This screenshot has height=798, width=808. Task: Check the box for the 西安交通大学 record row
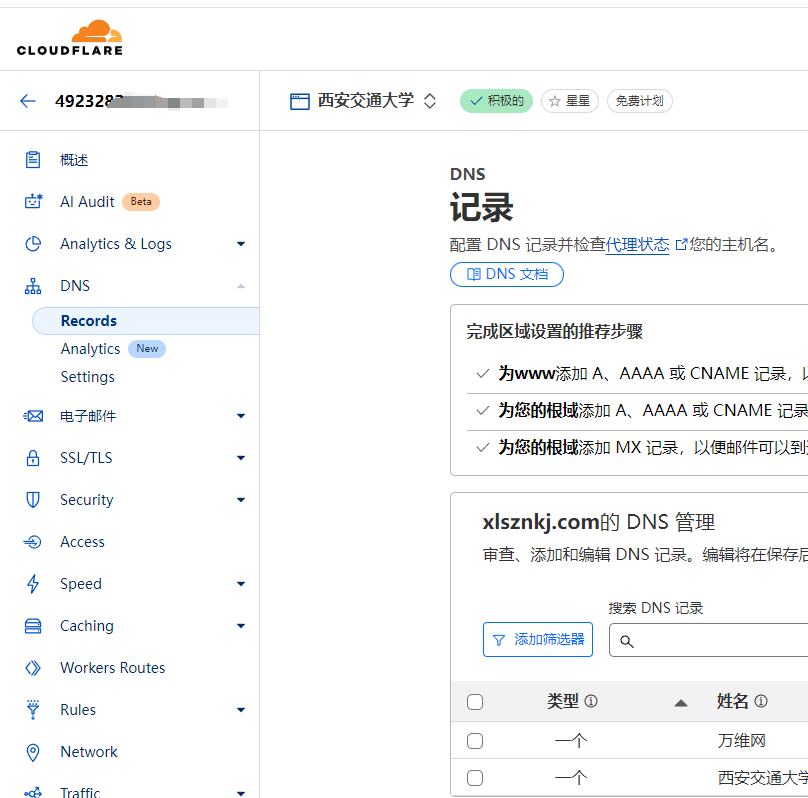pyautogui.click(x=475, y=777)
